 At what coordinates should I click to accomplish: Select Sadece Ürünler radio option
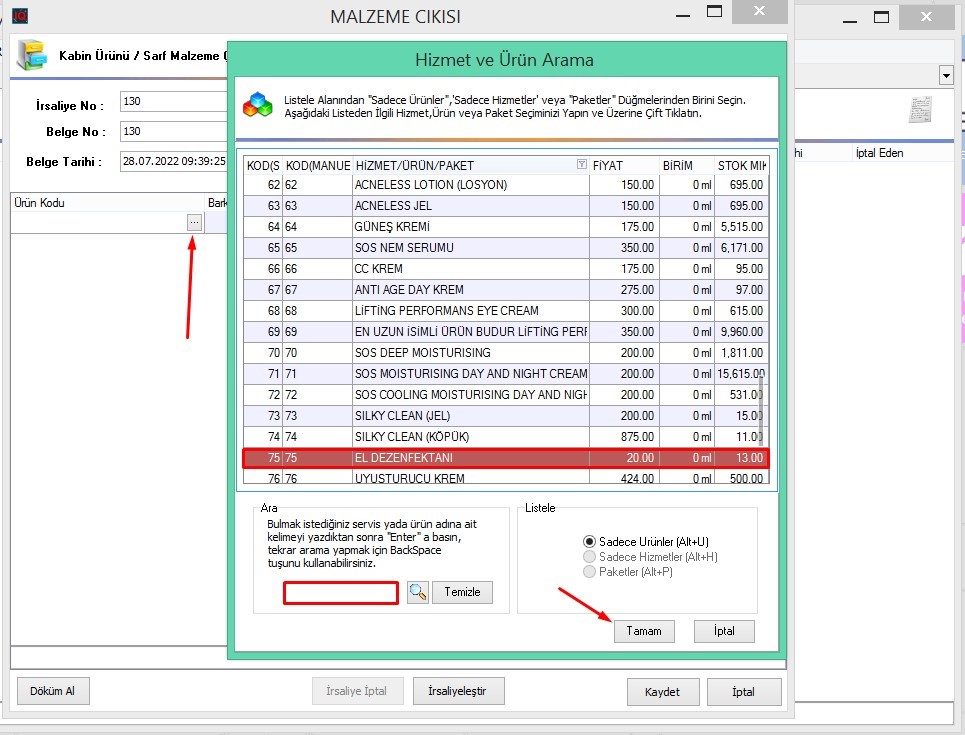(x=590, y=542)
